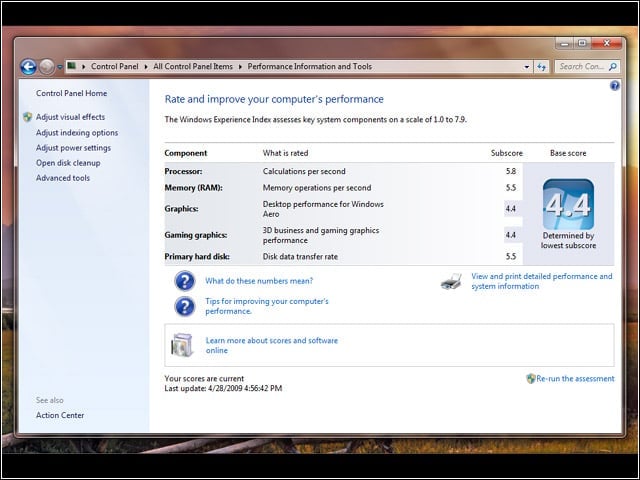Open What do these numbers mean? link
640x480 pixels.
pos(259,281)
